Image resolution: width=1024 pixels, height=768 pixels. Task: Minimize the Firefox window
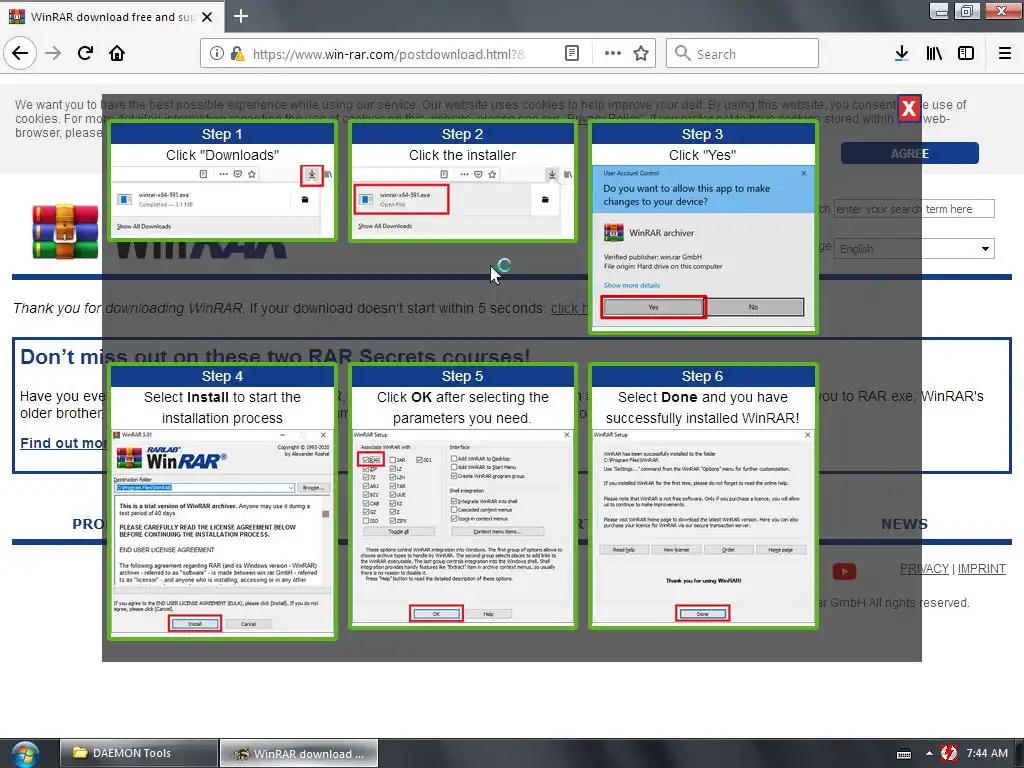[939, 10]
